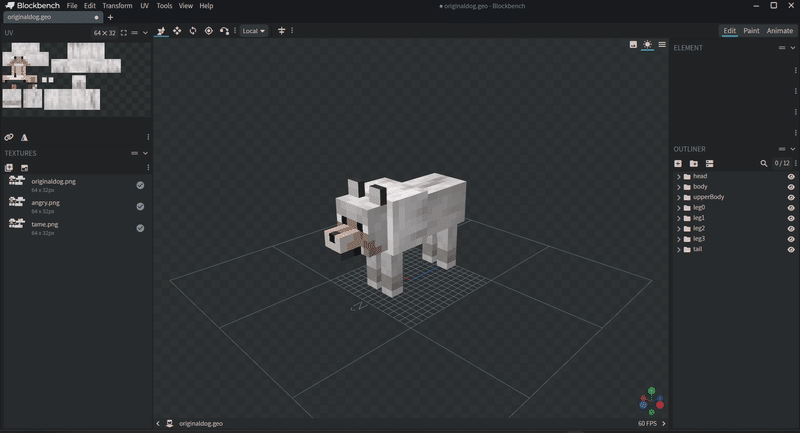This screenshot has height=433, width=800.
Task: Toggle saved checkmark of angry.png
Action: pos(140,207)
